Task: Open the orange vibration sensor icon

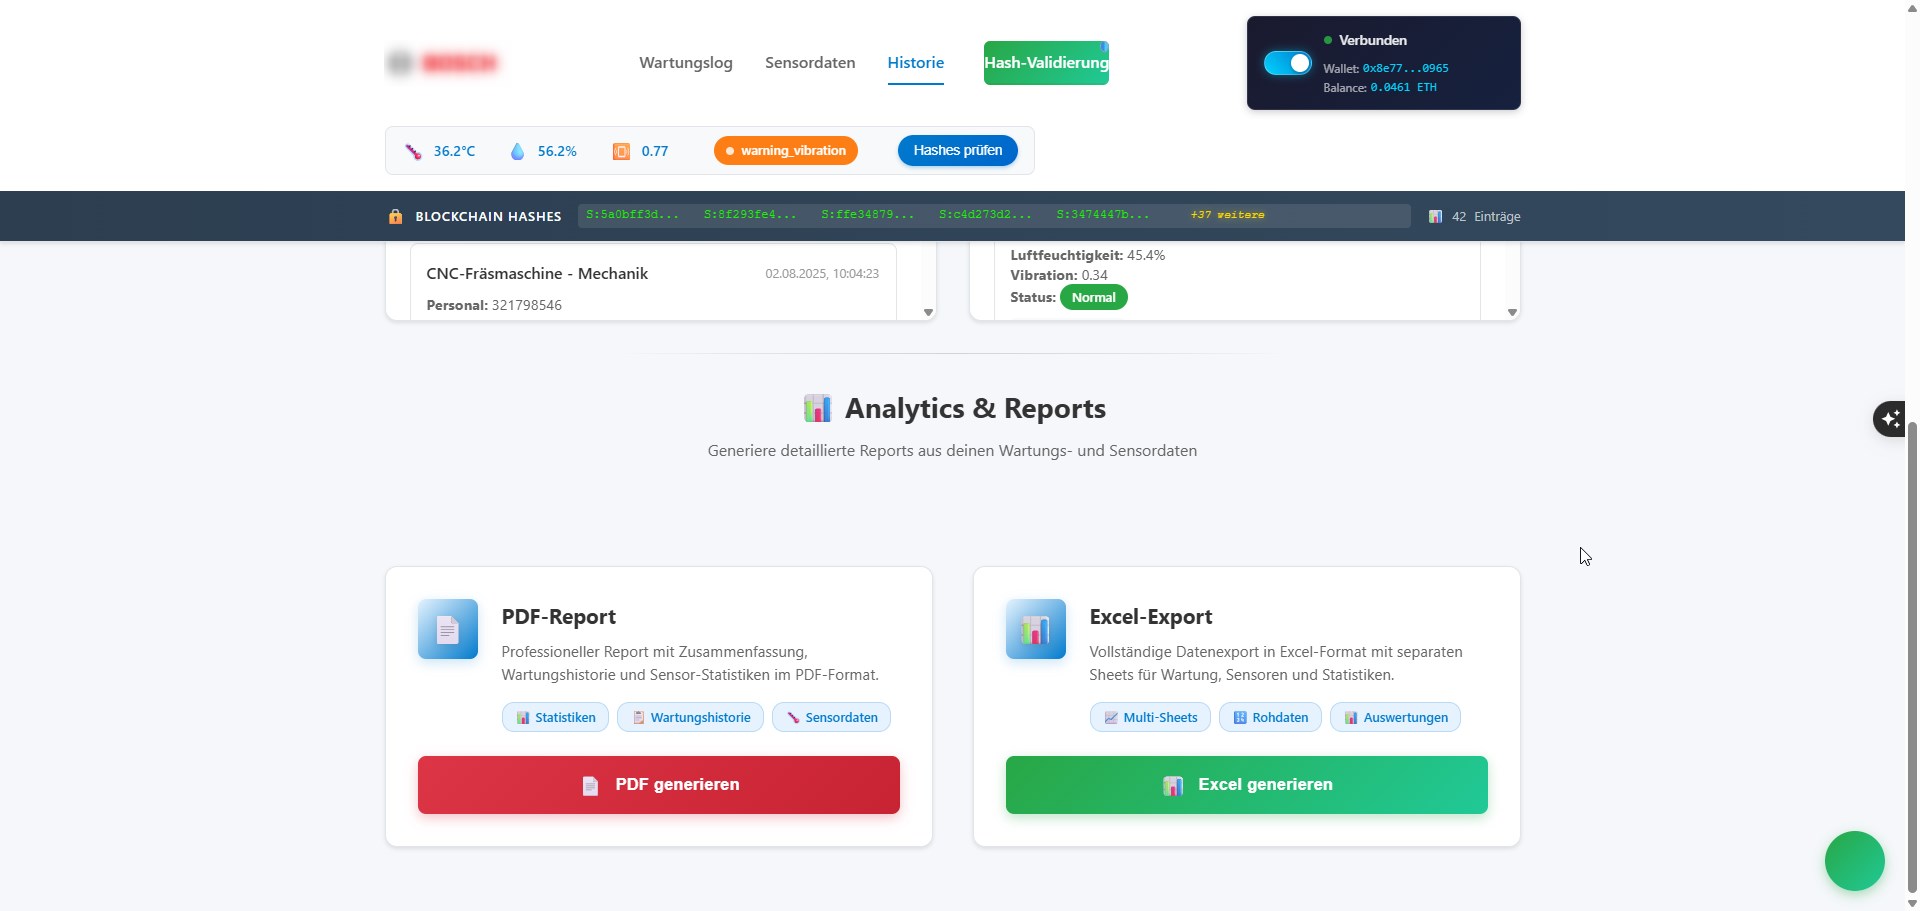Action: [x=620, y=151]
